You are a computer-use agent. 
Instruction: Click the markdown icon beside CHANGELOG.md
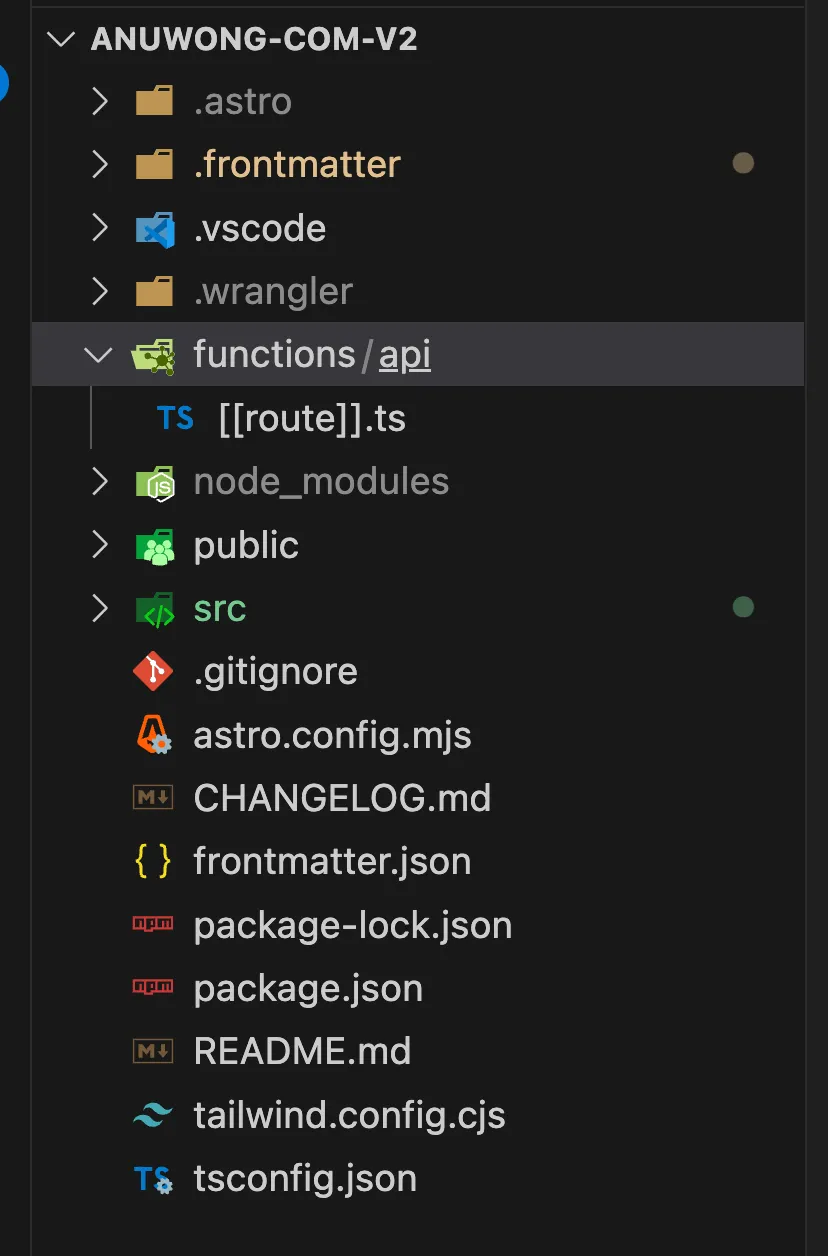(153, 798)
